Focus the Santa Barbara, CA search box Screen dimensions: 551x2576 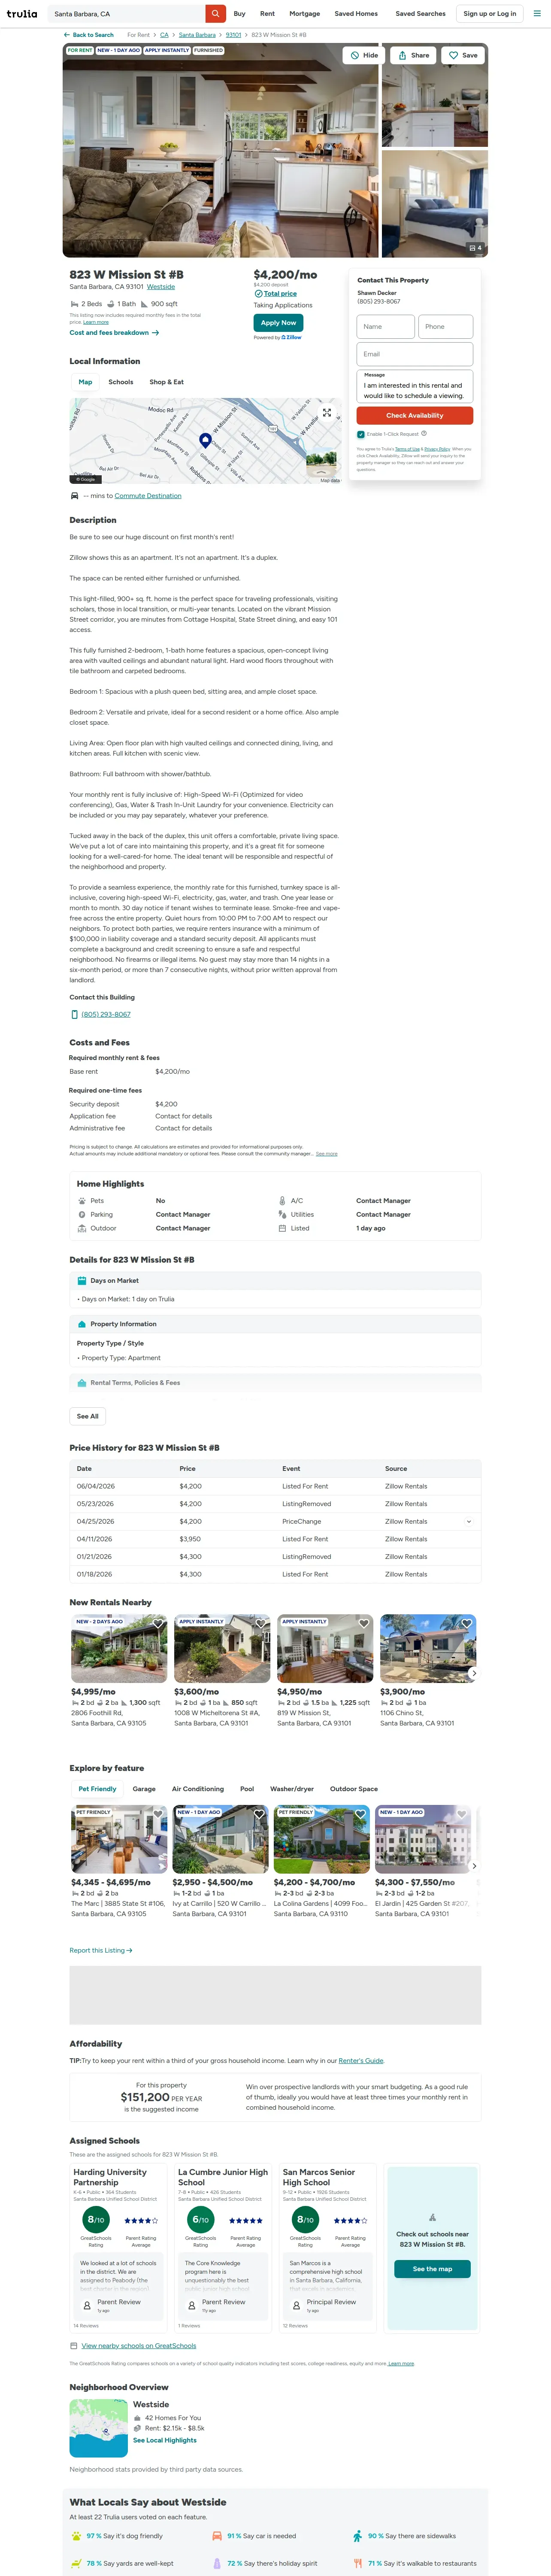127,14
